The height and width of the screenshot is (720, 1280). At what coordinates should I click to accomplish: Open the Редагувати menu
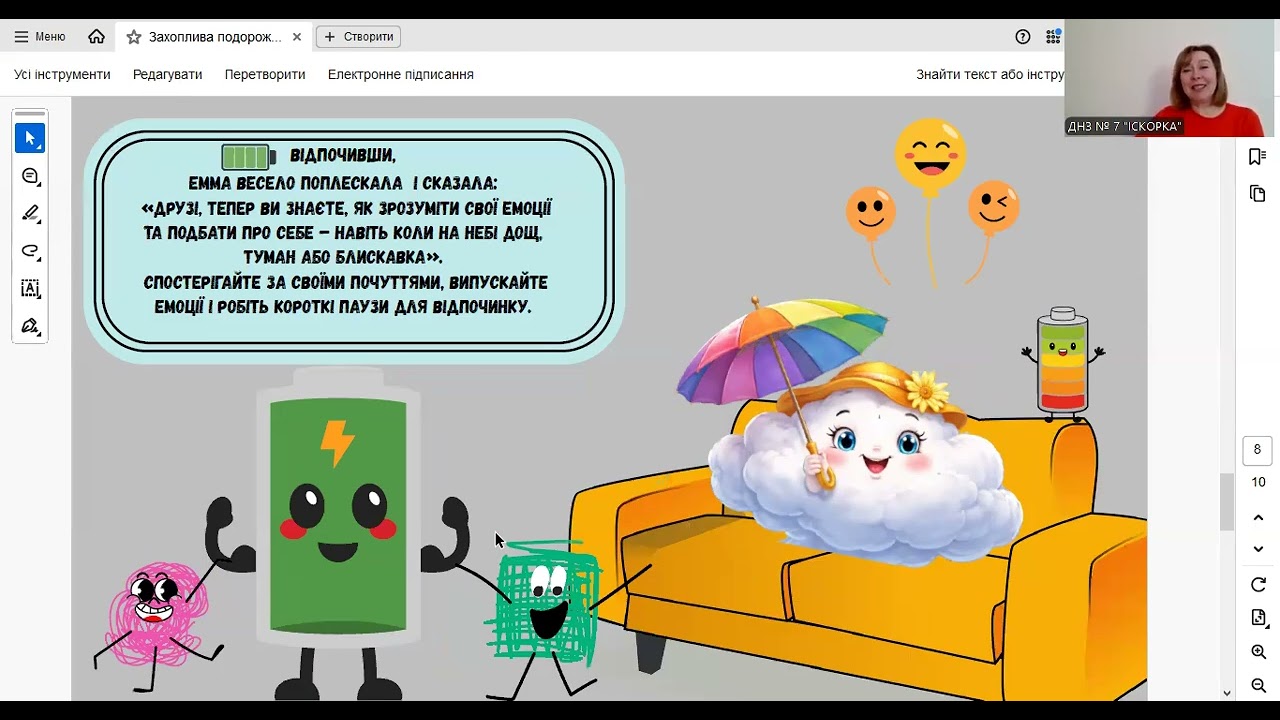click(167, 75)
